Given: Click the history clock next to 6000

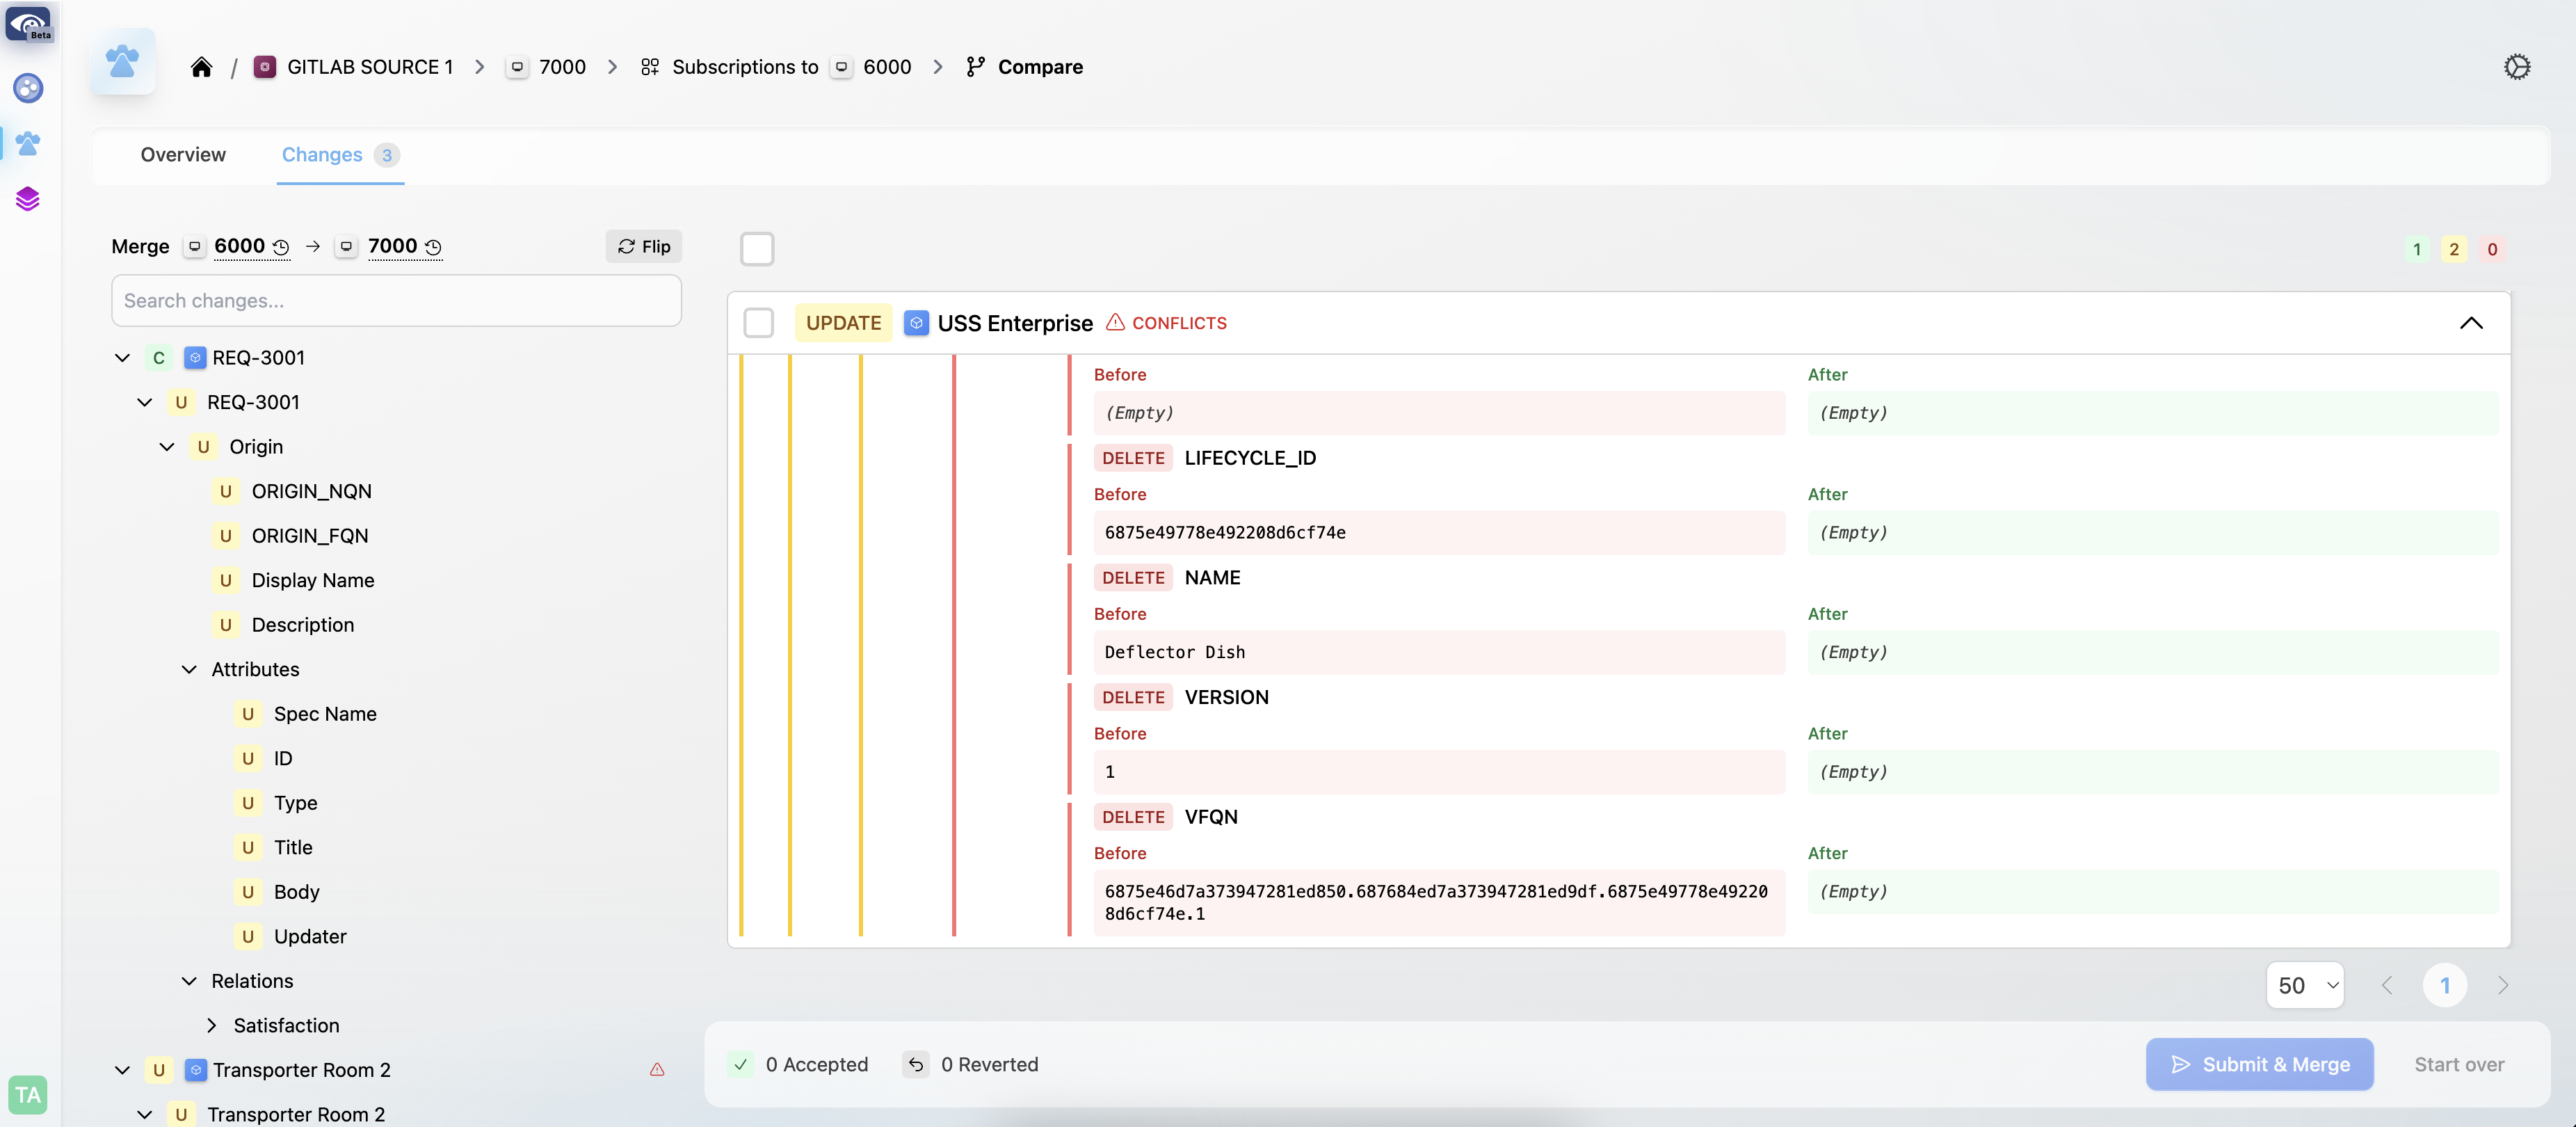Looking at the screenshot, I should [x=281, y=247].
